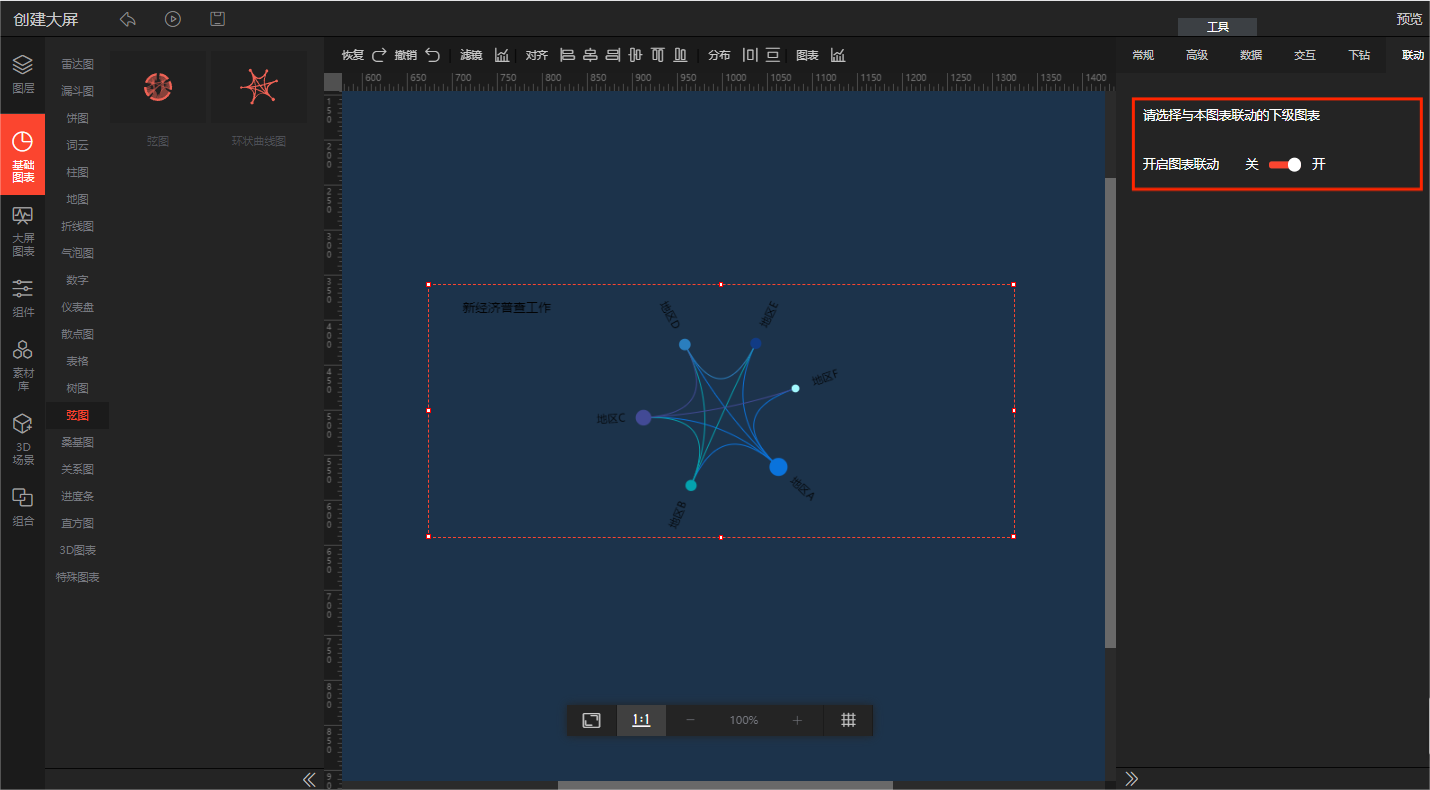Choose the 弦图 chord chart thumbnail
Image resolution: width=1430 pixels, height=790 pixels.
pyautogui.click(x=158, y=88)
